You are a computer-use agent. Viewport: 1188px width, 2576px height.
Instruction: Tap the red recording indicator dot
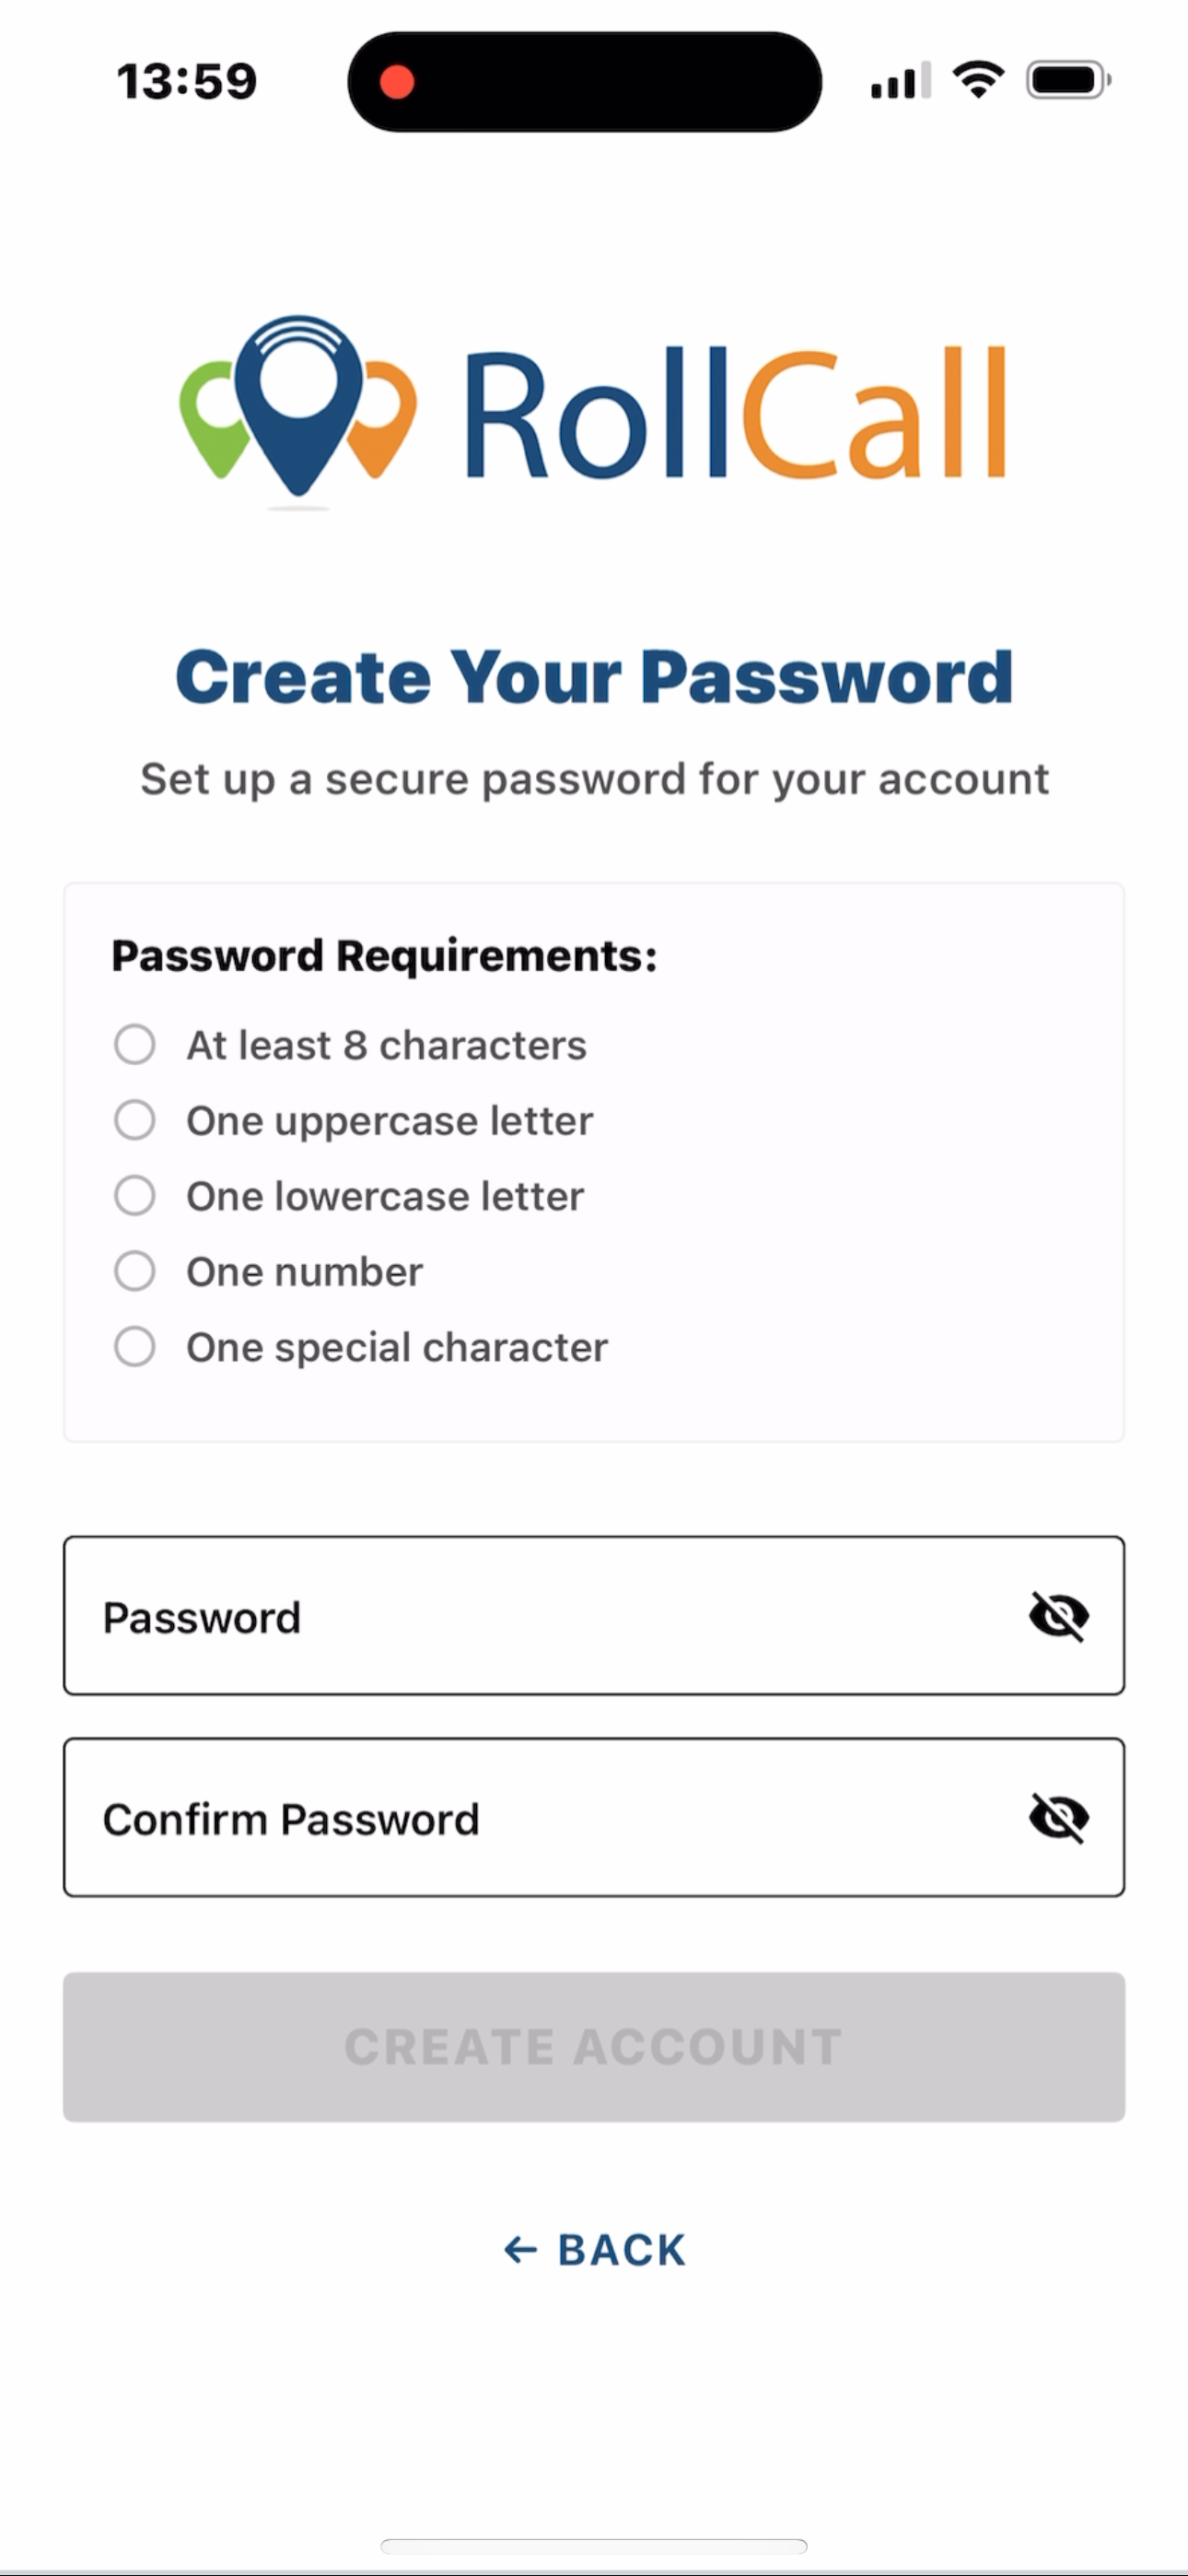[397, 82]
